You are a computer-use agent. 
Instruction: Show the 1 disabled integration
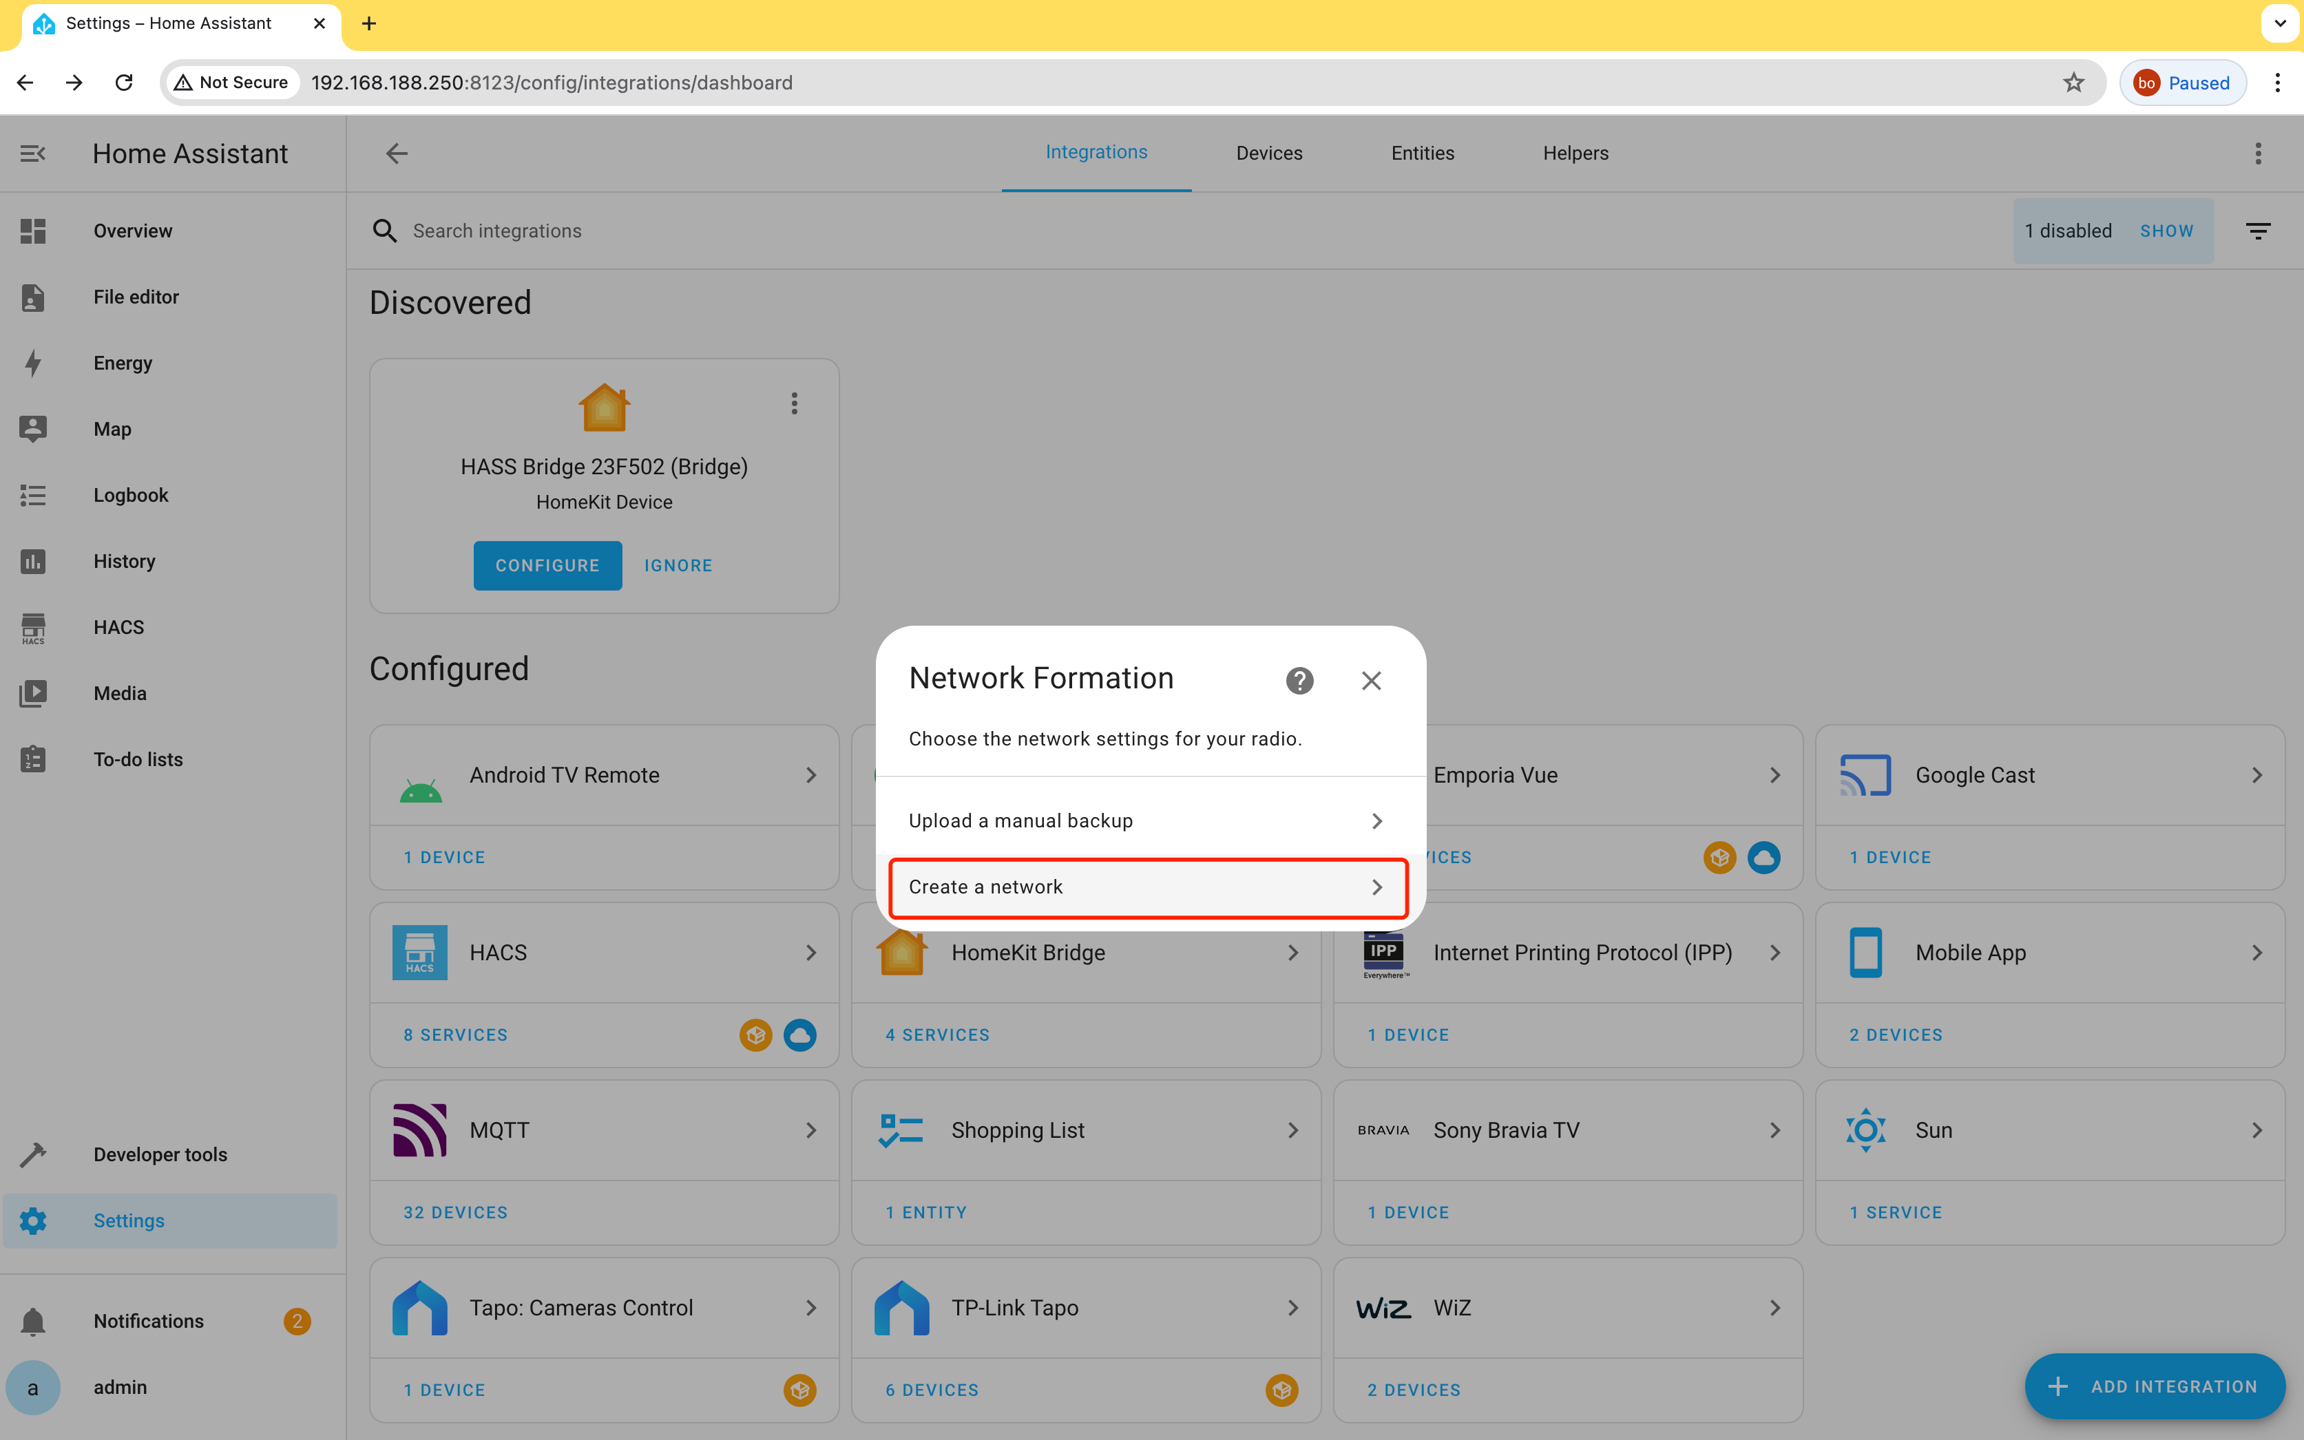[2166, 231]
